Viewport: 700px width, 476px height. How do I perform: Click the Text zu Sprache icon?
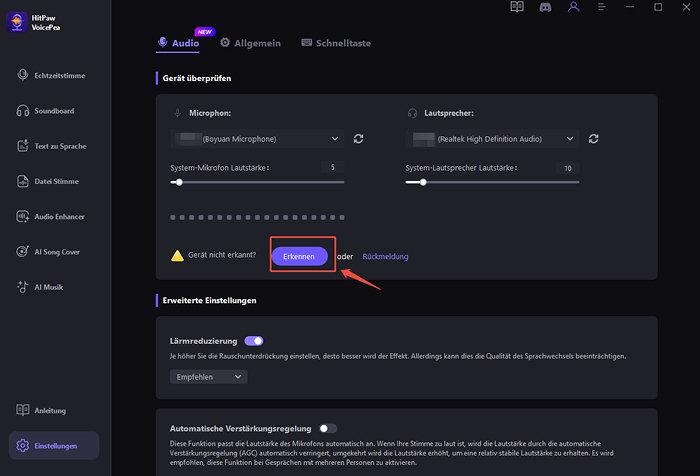pyautogui.click(x=23, y=146)
